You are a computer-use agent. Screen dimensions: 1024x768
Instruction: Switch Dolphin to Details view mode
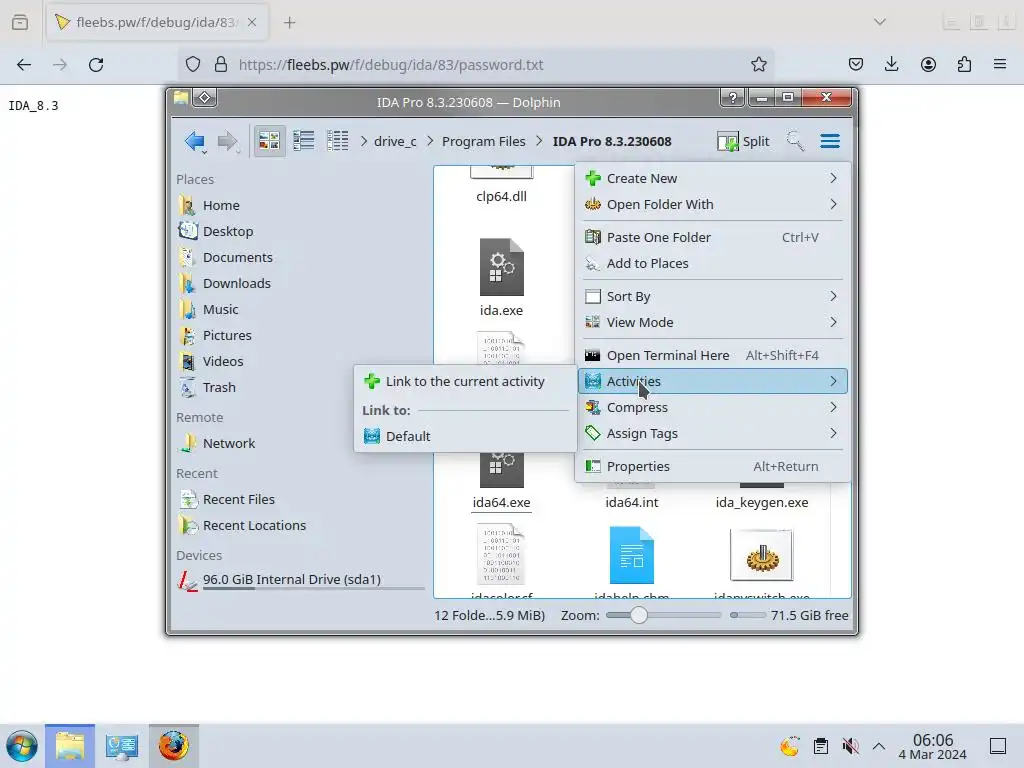point(338,141)
